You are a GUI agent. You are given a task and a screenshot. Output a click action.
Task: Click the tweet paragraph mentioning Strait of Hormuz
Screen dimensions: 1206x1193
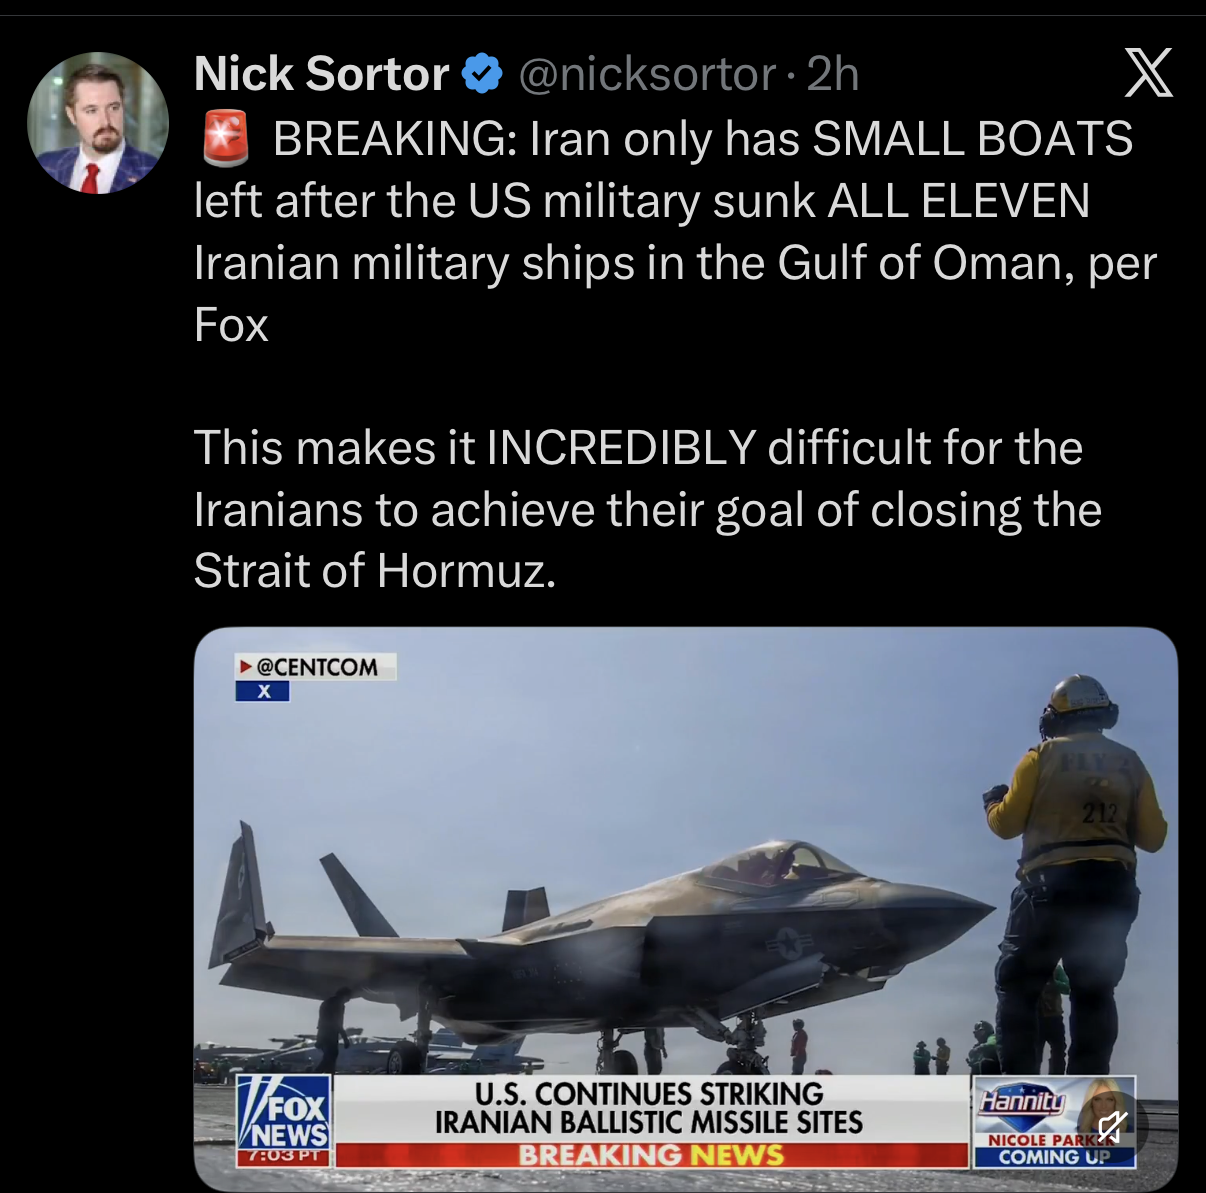(648, 509)
